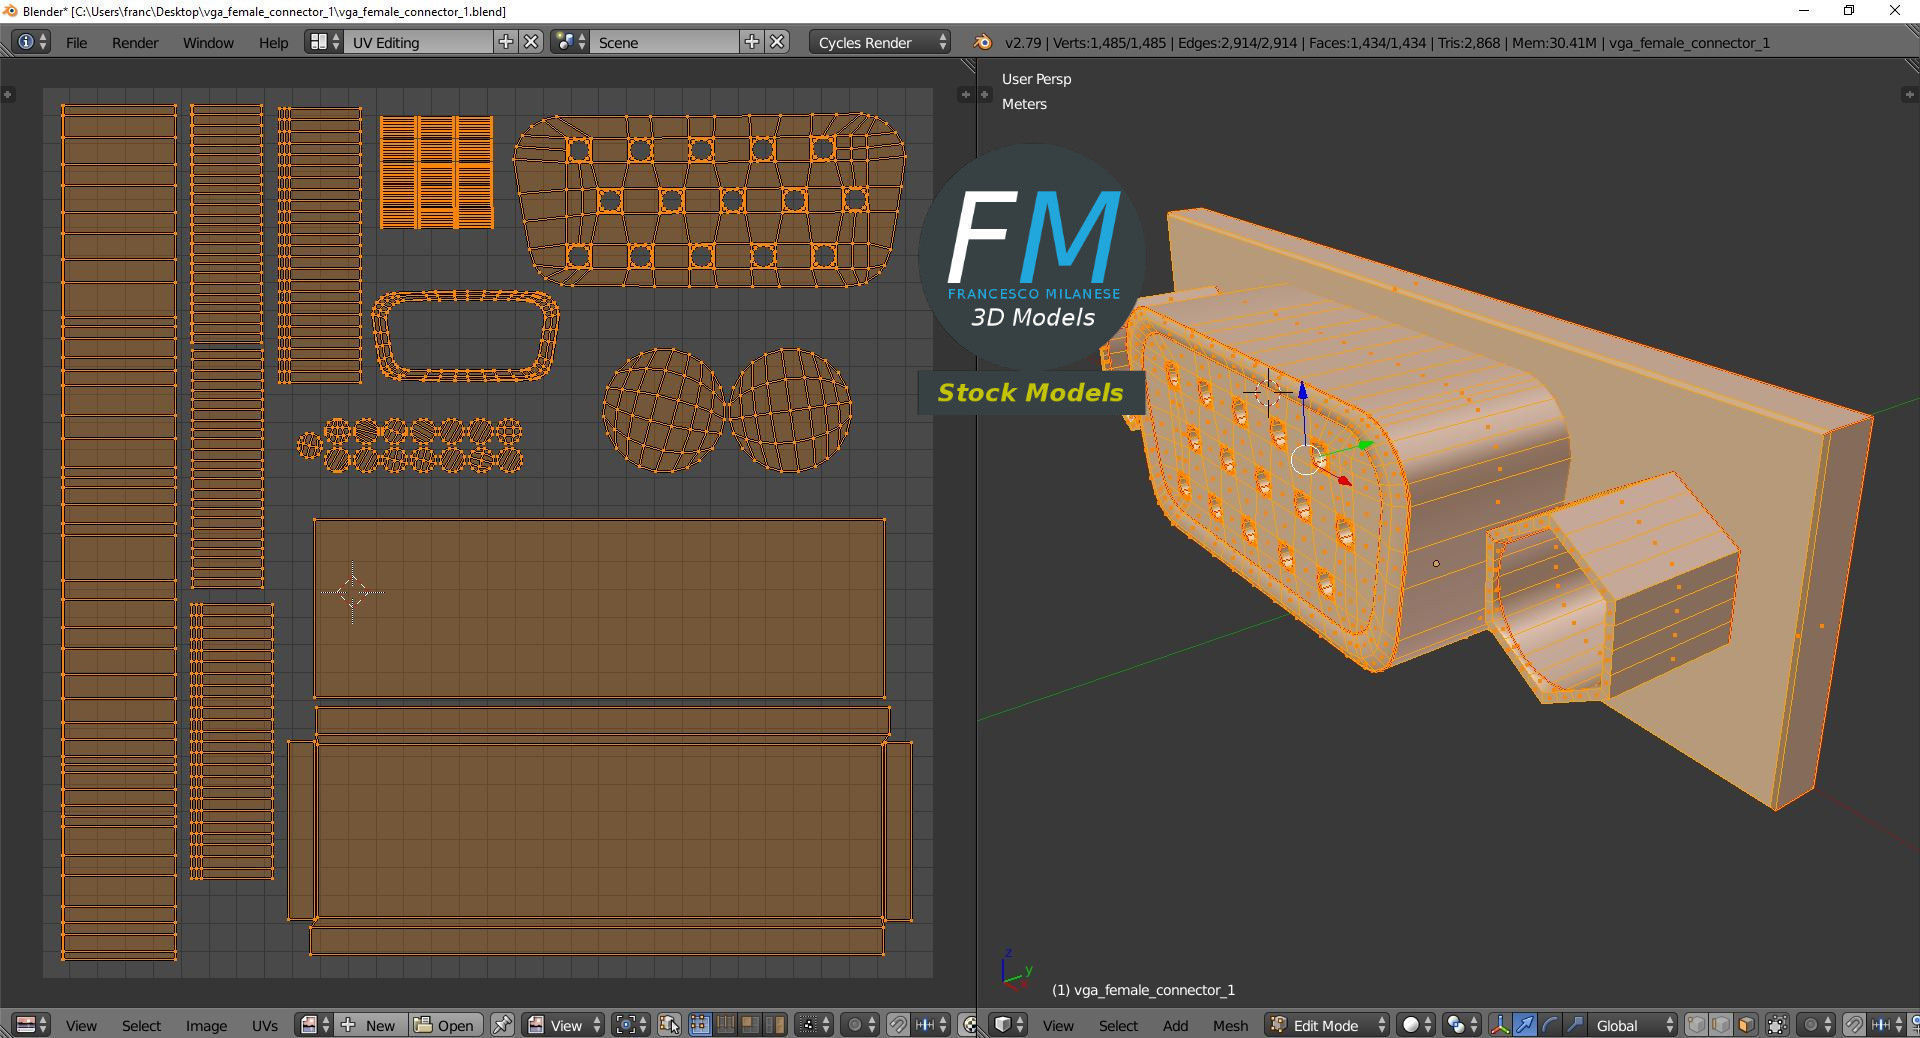
Task: Click New to create an image
Action: [x=370, y=1025]
